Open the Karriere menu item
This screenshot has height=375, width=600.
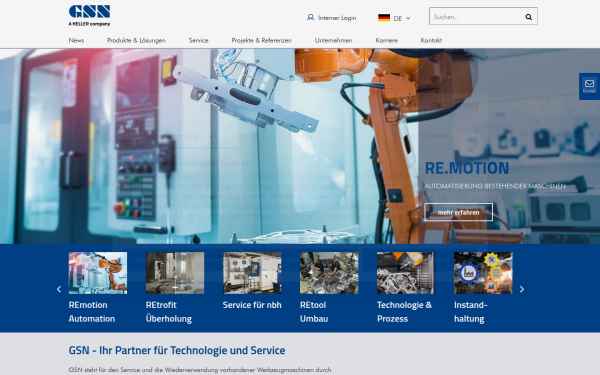pos(386,40)
